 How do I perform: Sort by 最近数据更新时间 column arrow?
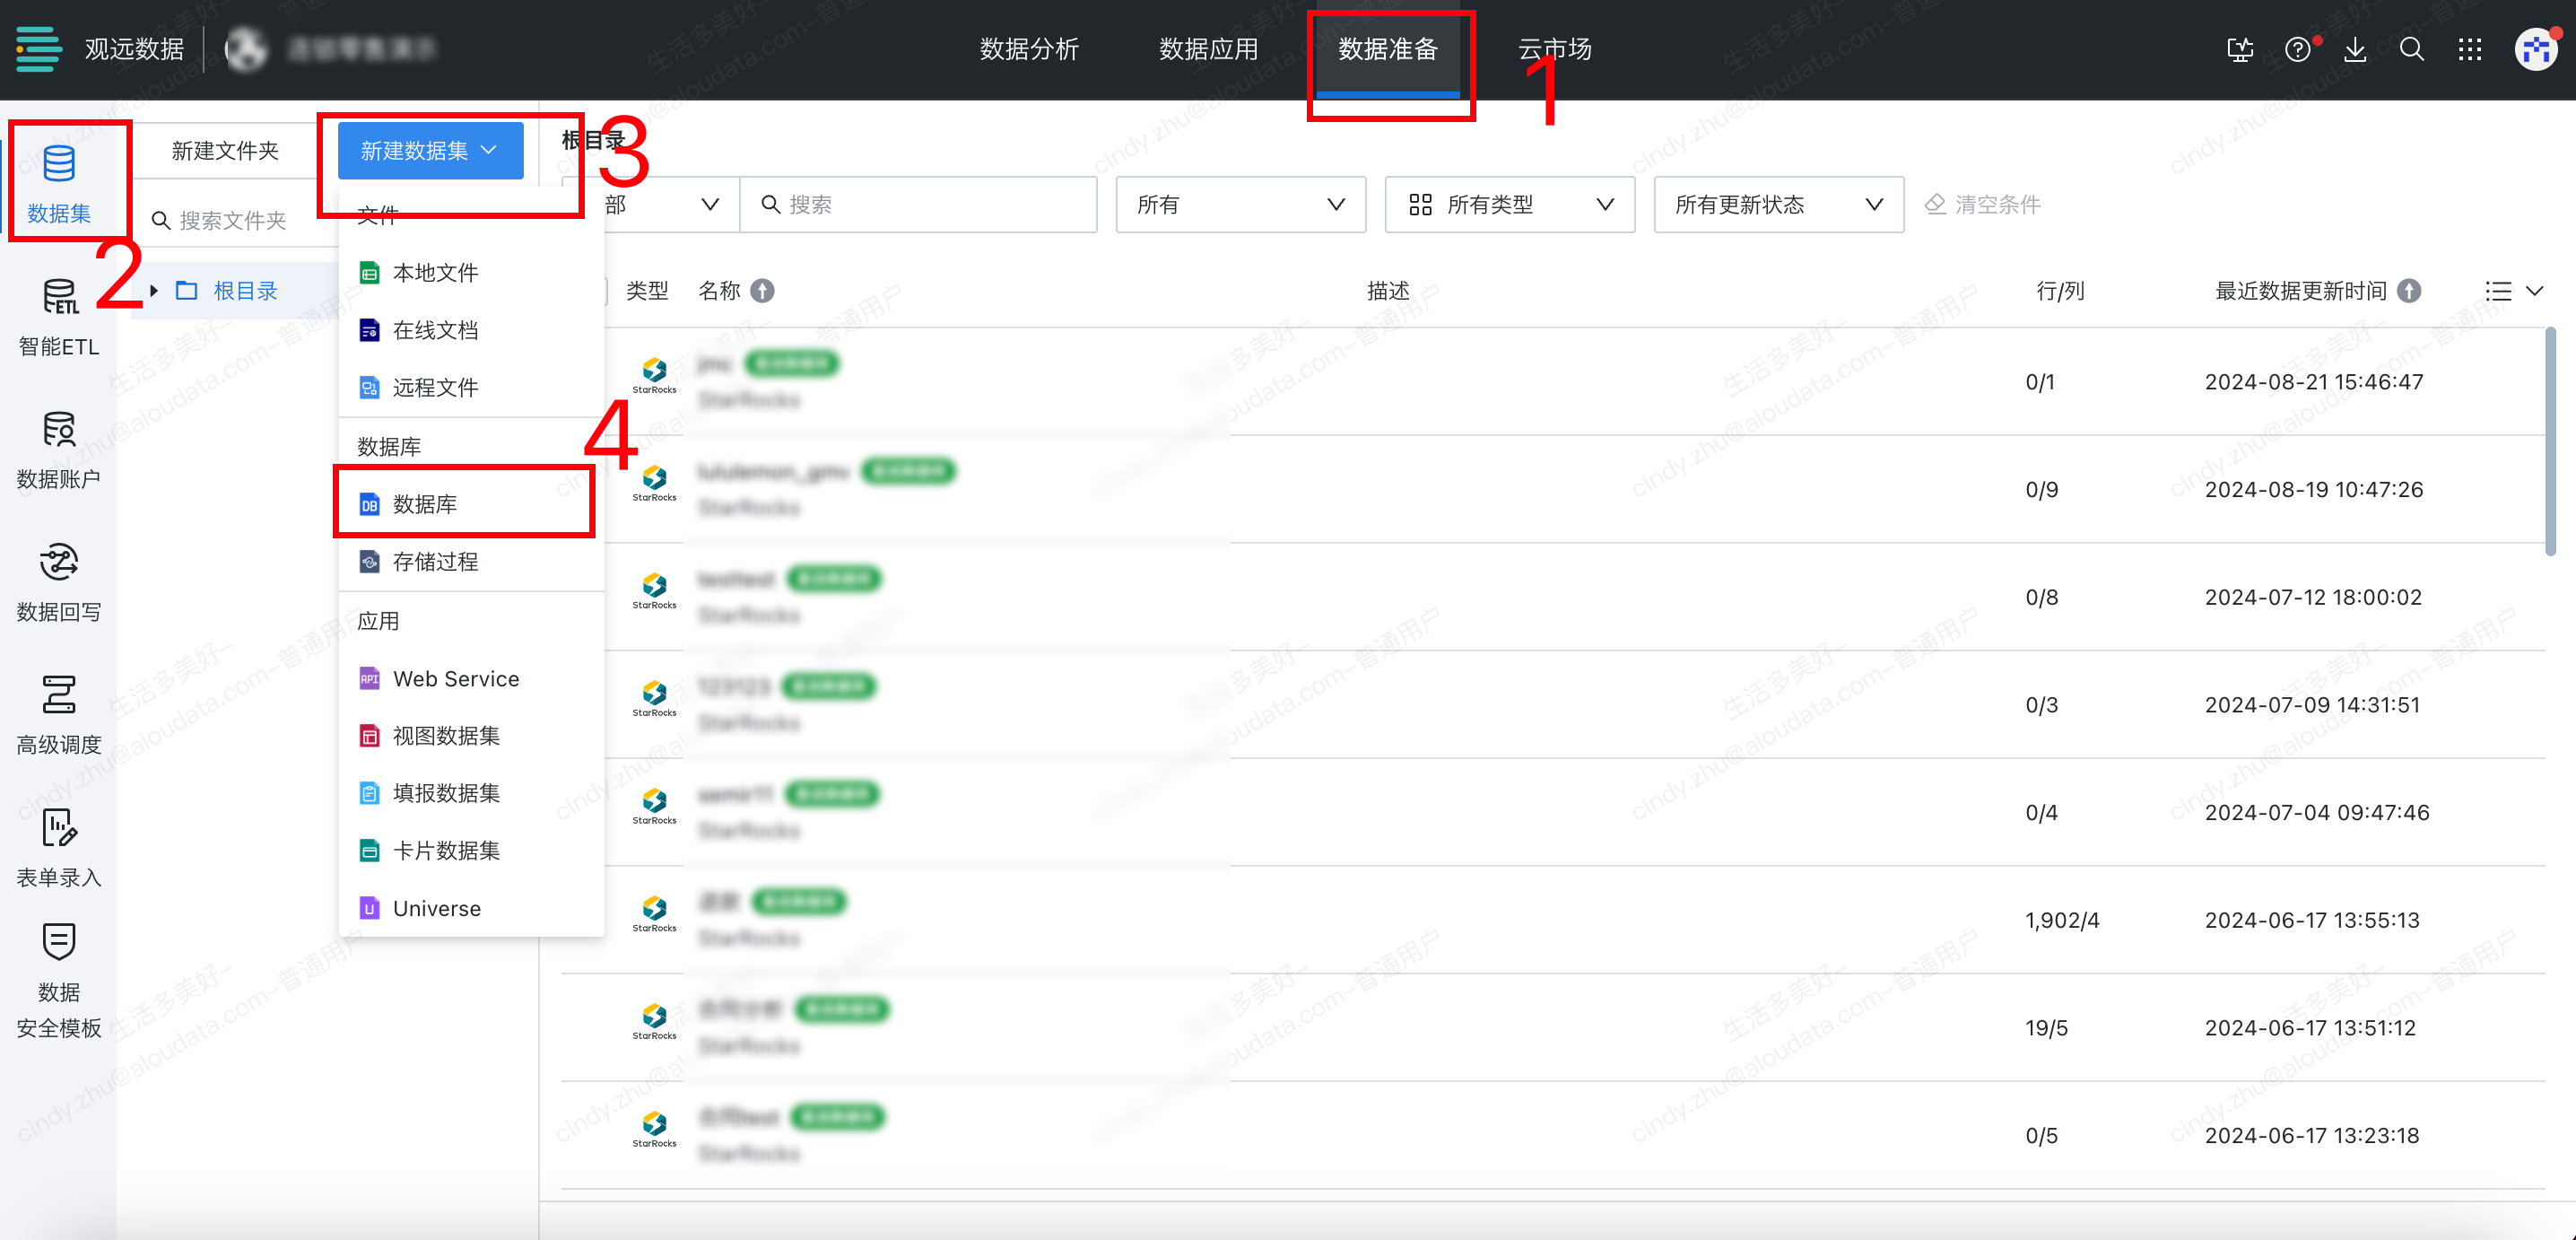pos(2409,291)
